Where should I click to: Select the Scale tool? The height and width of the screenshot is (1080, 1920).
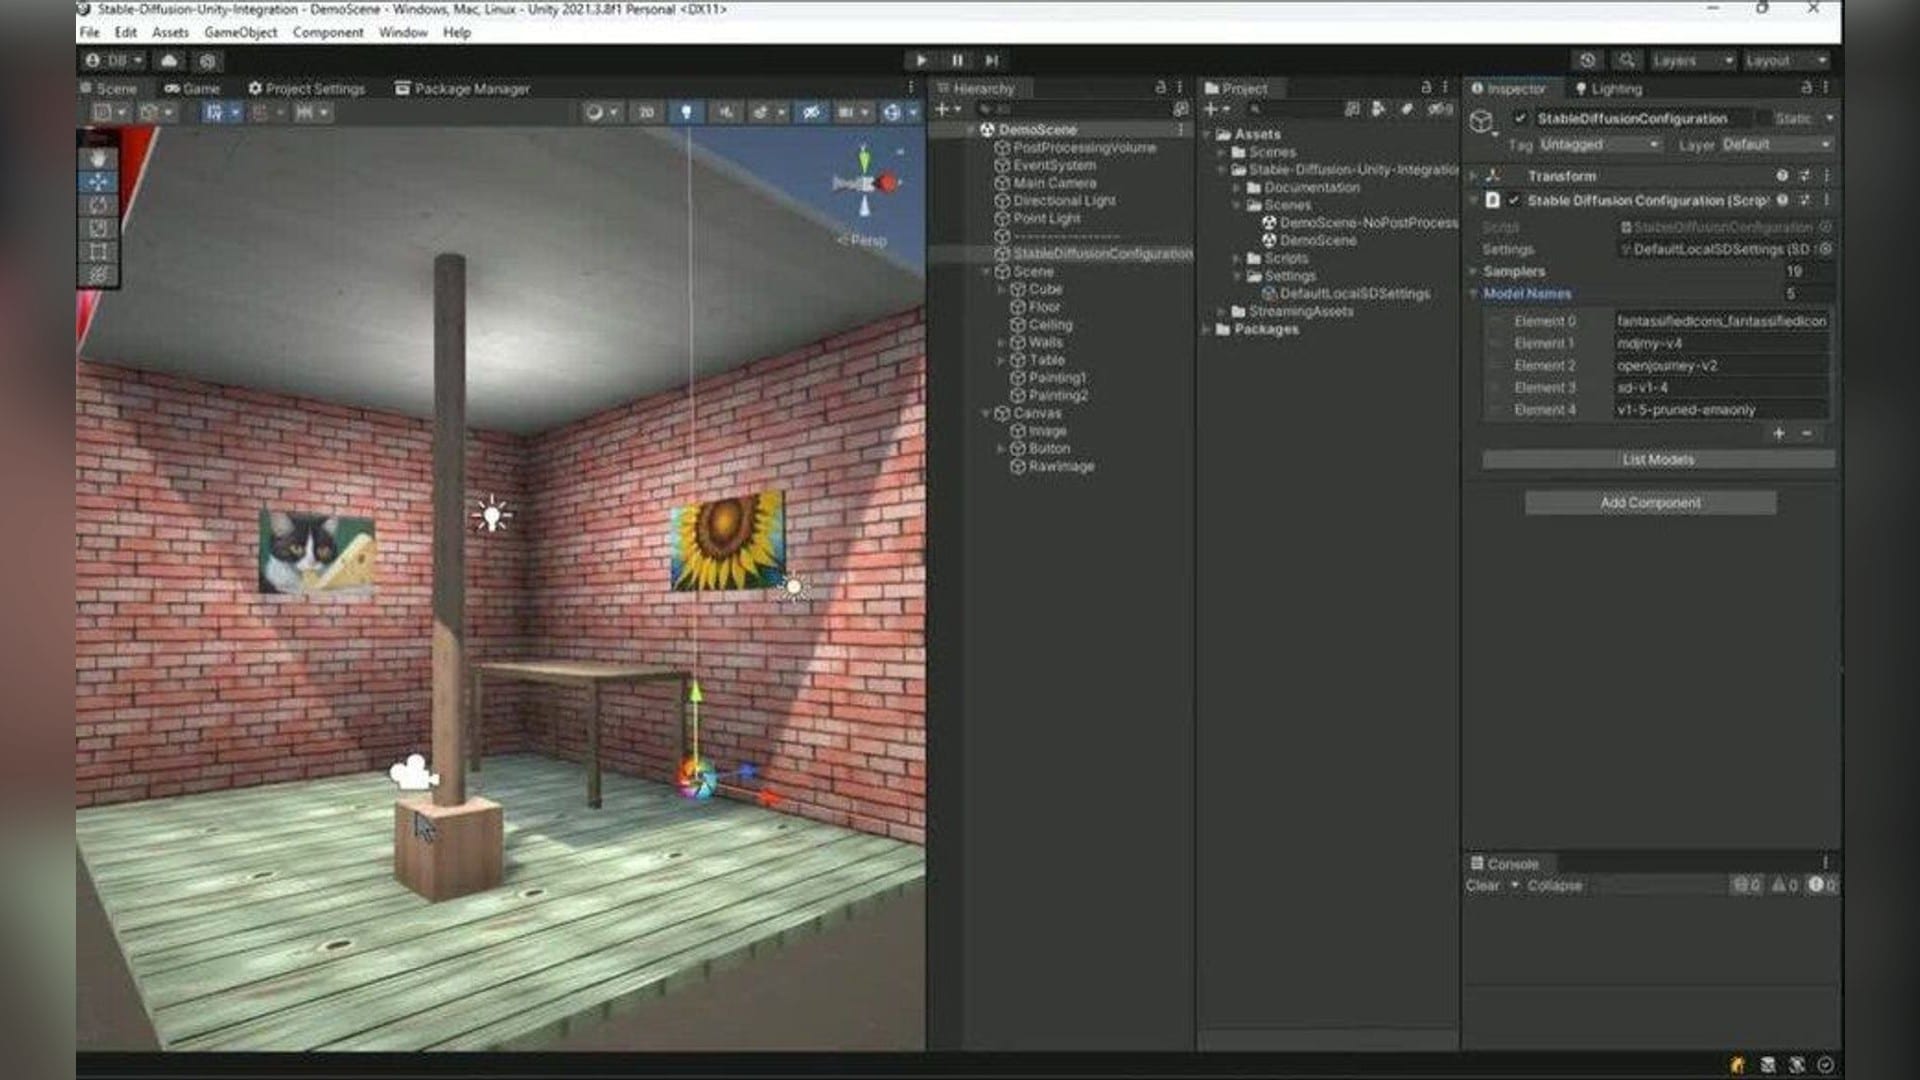98,228
